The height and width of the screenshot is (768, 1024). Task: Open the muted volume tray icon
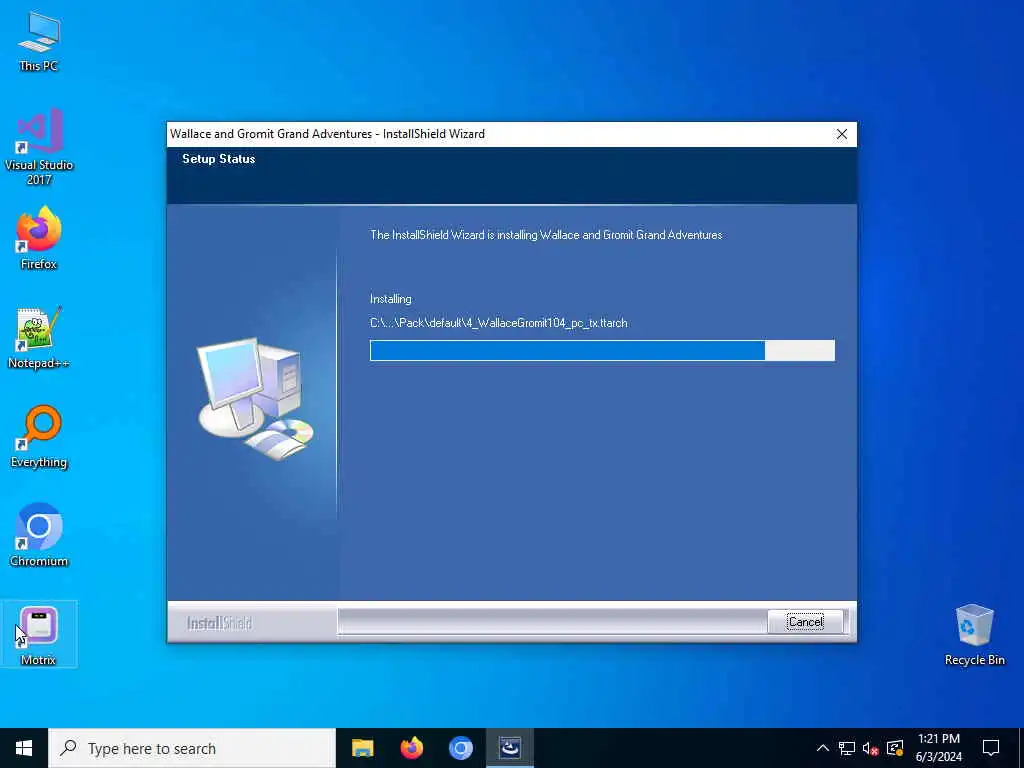coord(871,748)
